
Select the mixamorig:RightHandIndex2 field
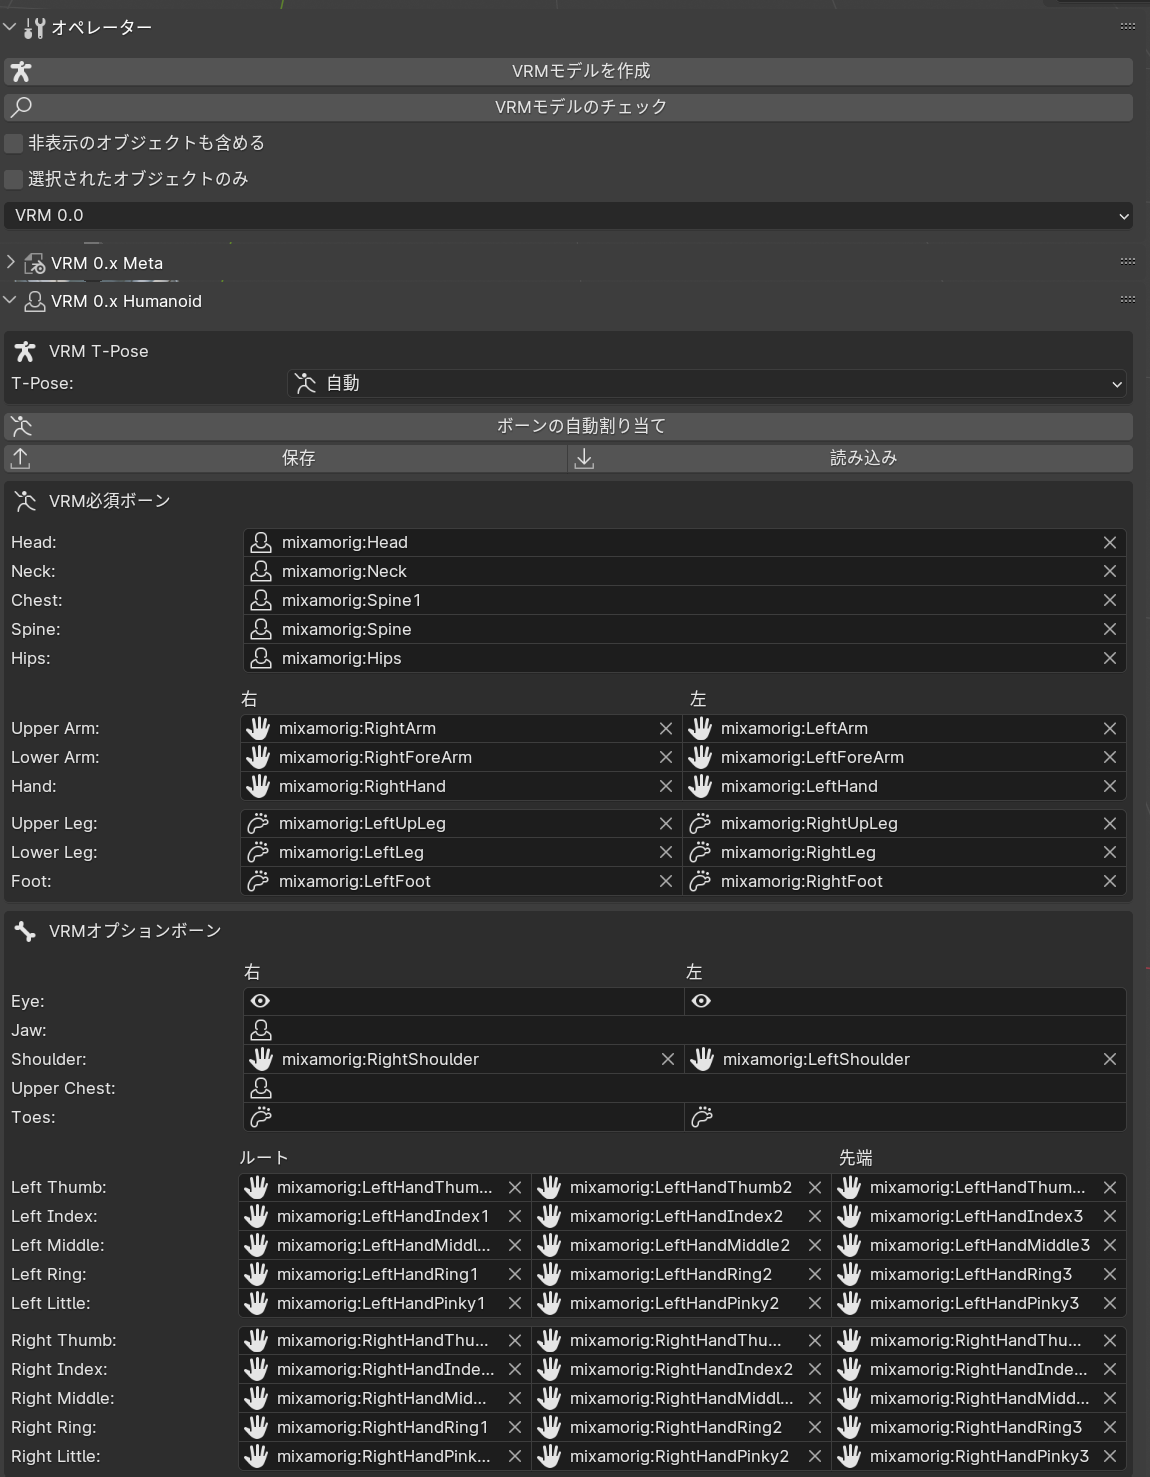click(680, 1369)
